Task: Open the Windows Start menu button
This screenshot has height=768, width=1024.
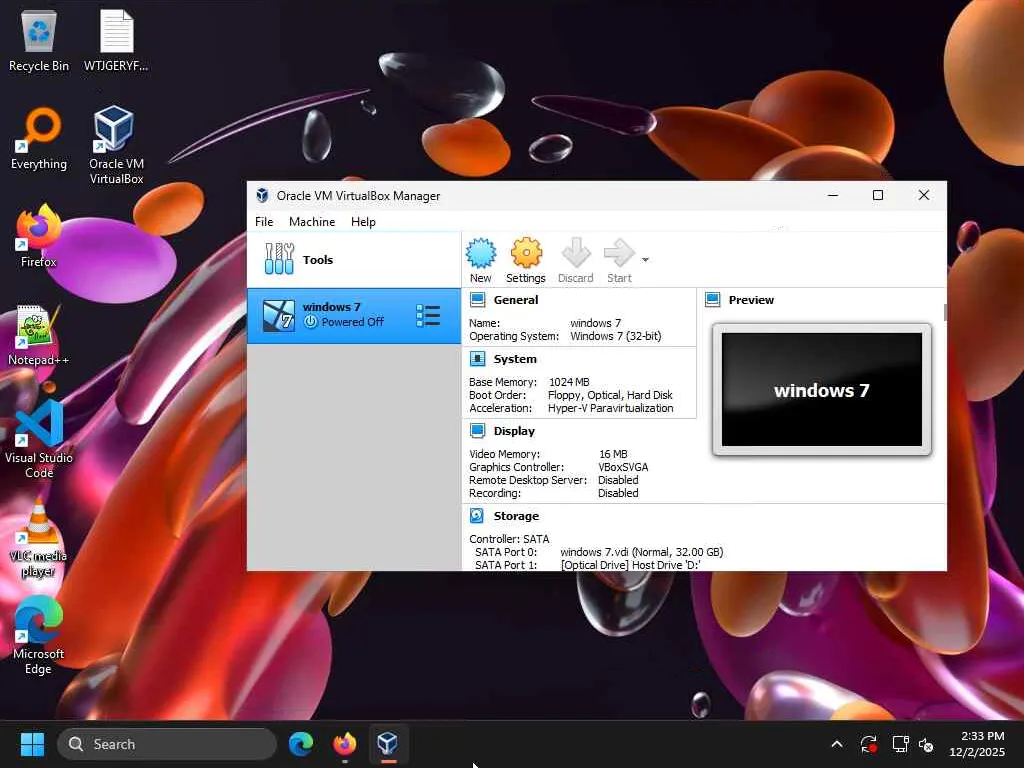Action: (x=32, y=744)
